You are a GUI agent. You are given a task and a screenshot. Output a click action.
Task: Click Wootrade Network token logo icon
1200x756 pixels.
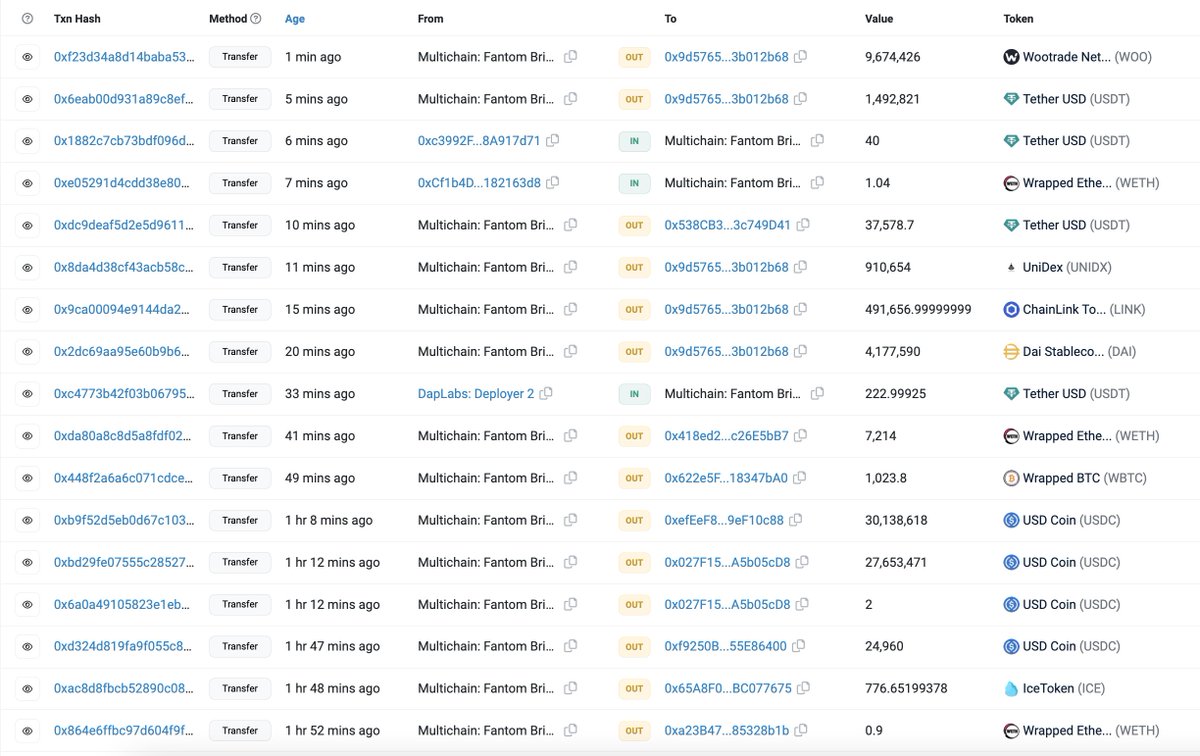[x=1011, y=57]
